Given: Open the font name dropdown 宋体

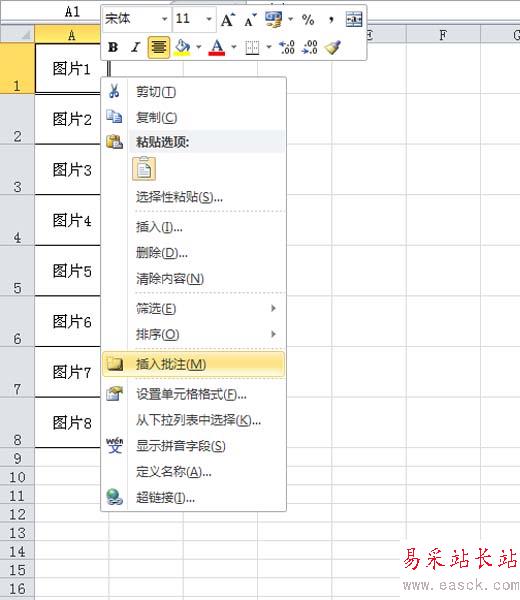Looking at the screenshot, I should pos(165,19).
